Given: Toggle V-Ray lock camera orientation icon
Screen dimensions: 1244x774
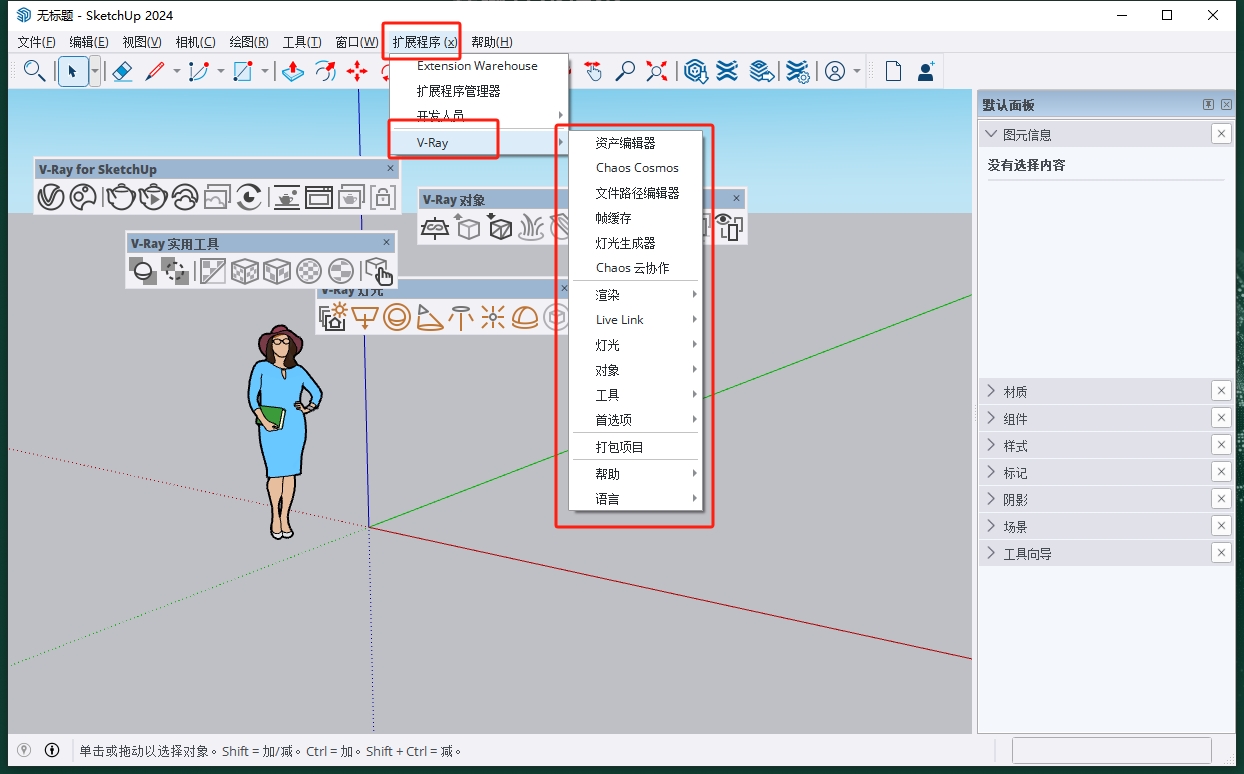Looking at the screenshot, I should pos(383,198).
